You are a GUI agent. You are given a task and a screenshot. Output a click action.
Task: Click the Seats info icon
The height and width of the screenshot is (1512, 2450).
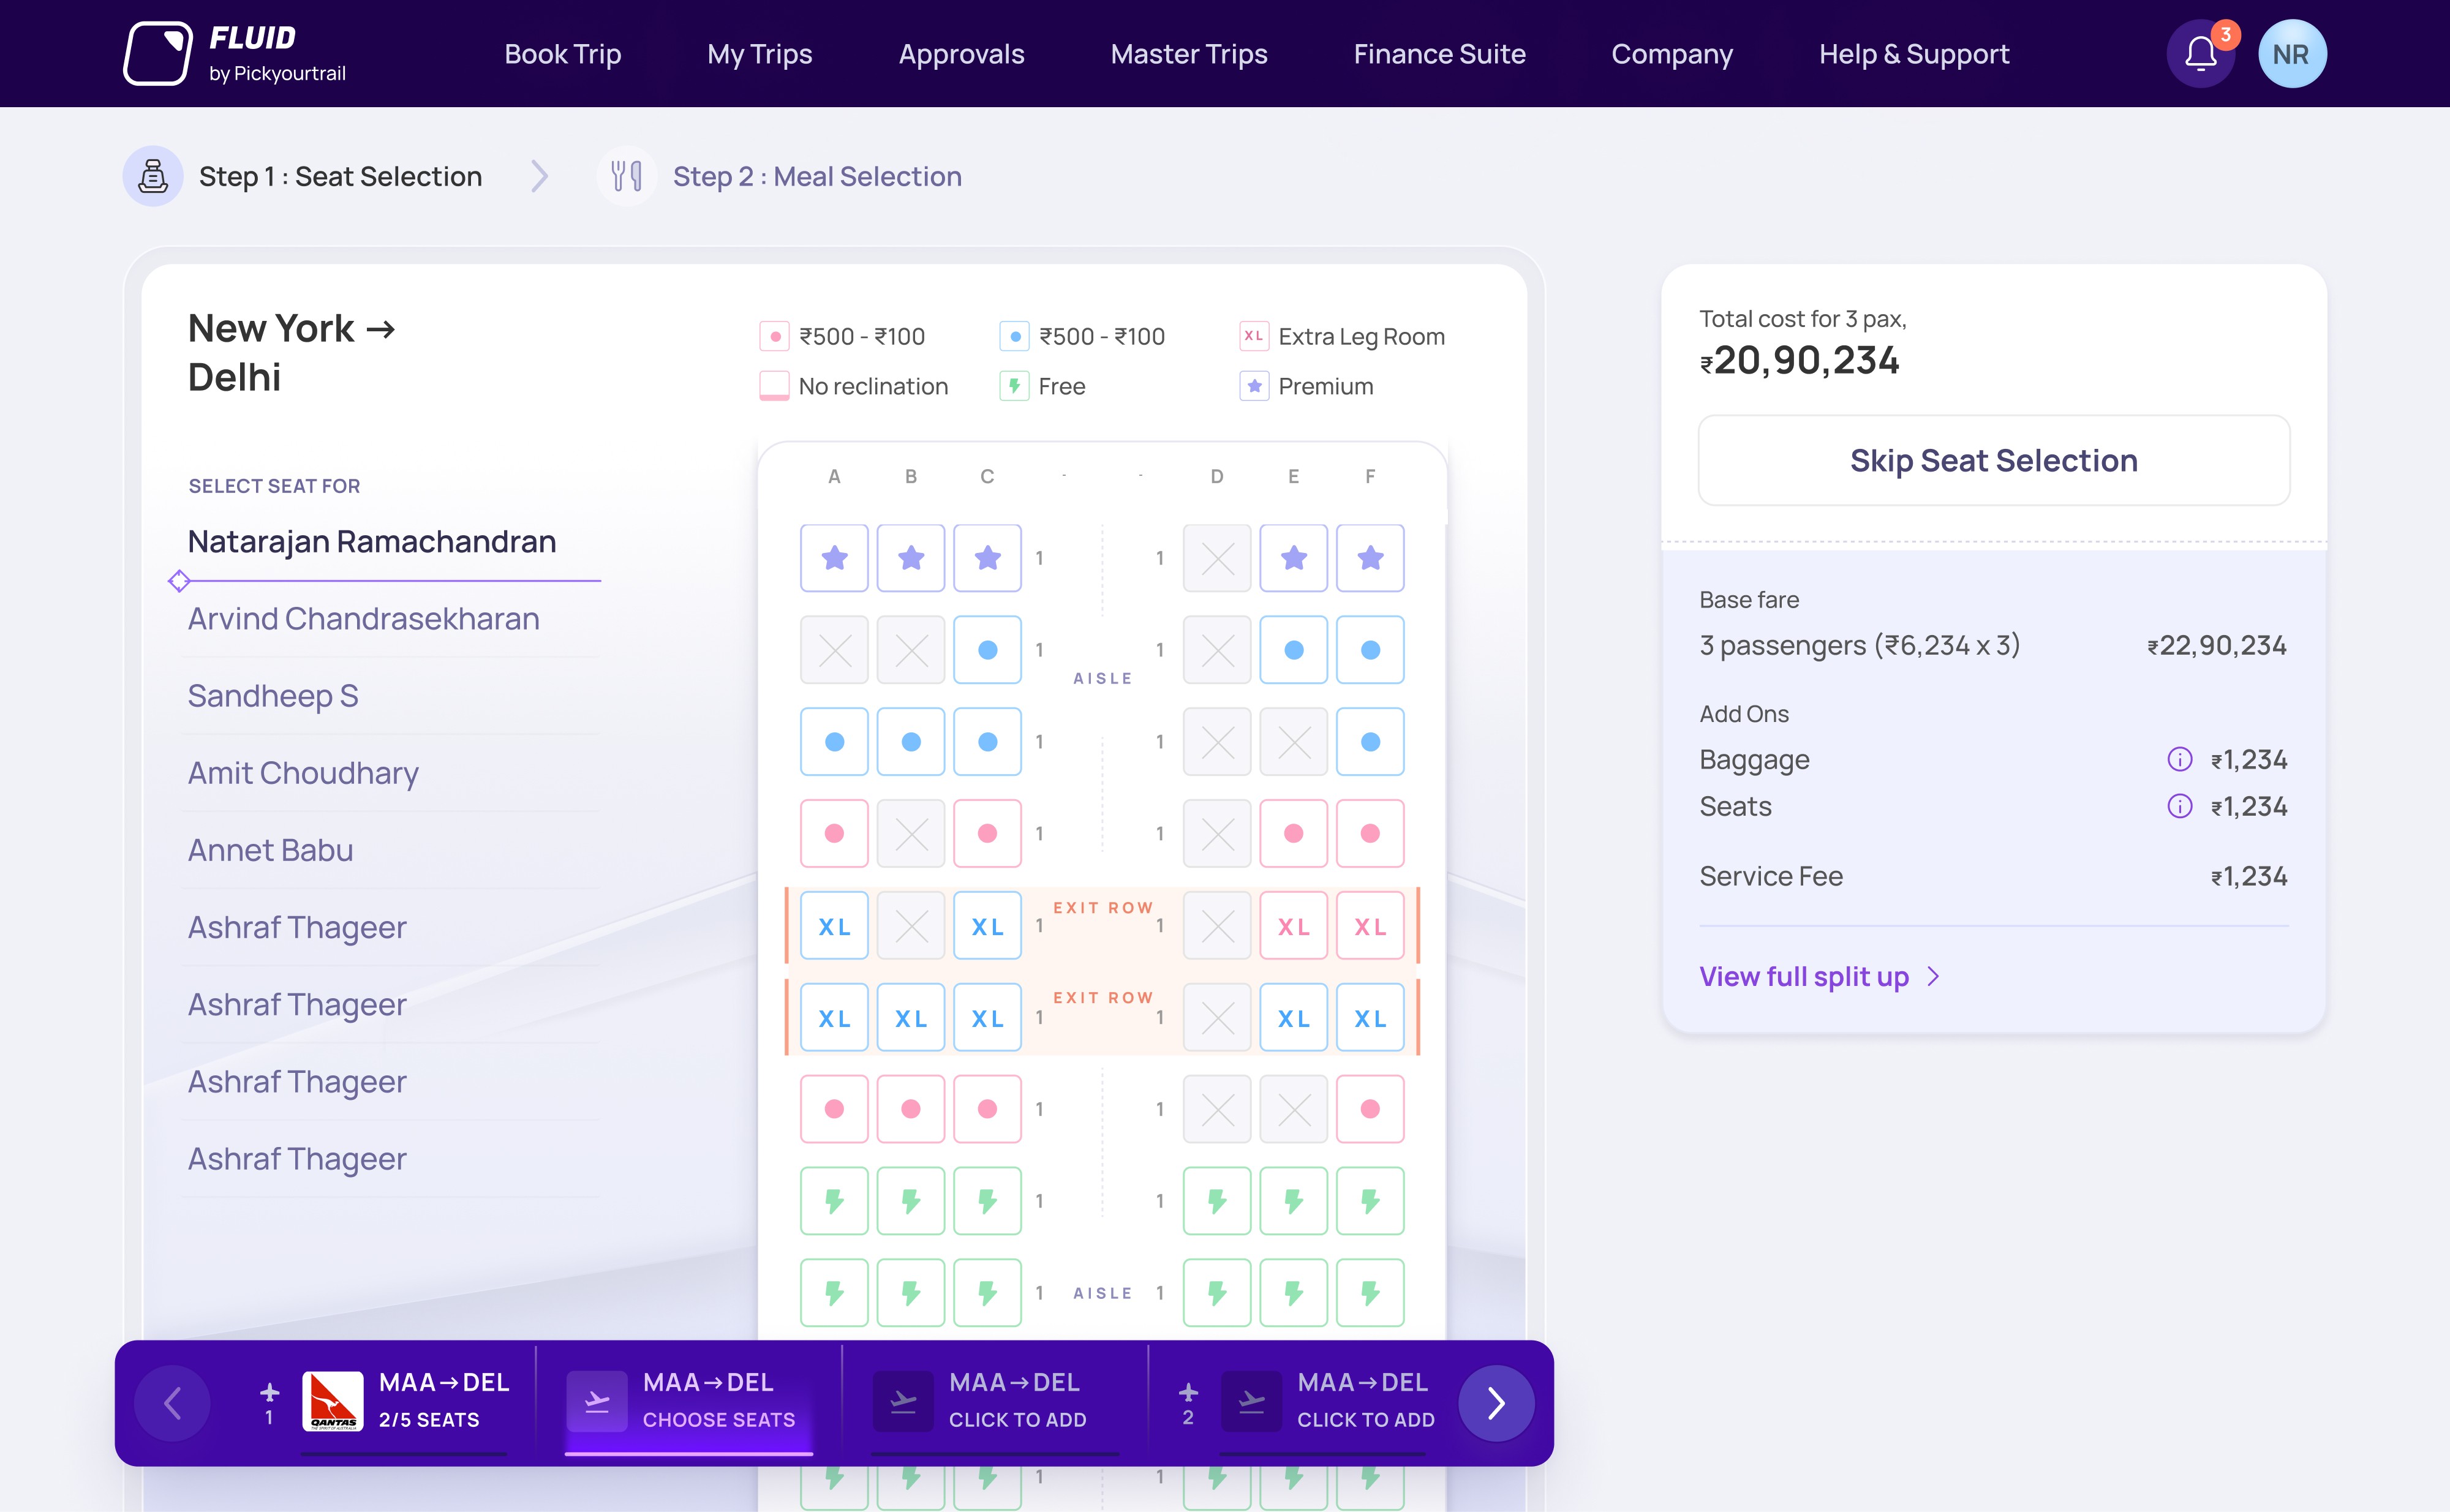(x=2179, y=806)
